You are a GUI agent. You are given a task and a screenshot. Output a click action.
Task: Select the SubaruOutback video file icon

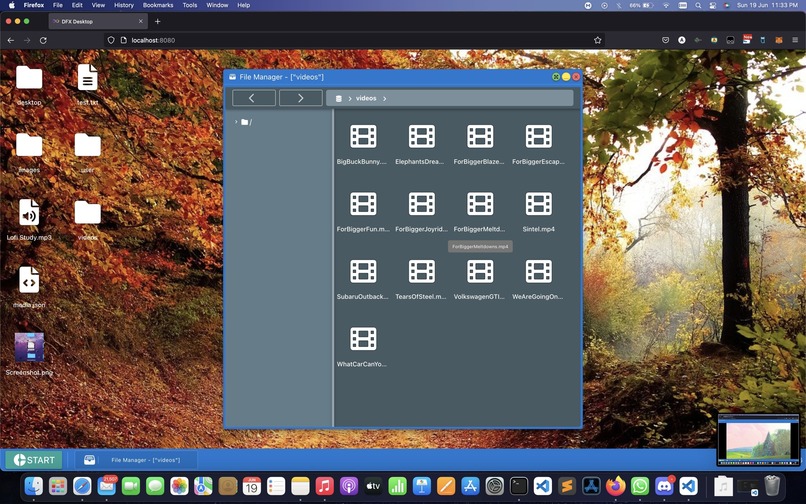pos(363,271)
